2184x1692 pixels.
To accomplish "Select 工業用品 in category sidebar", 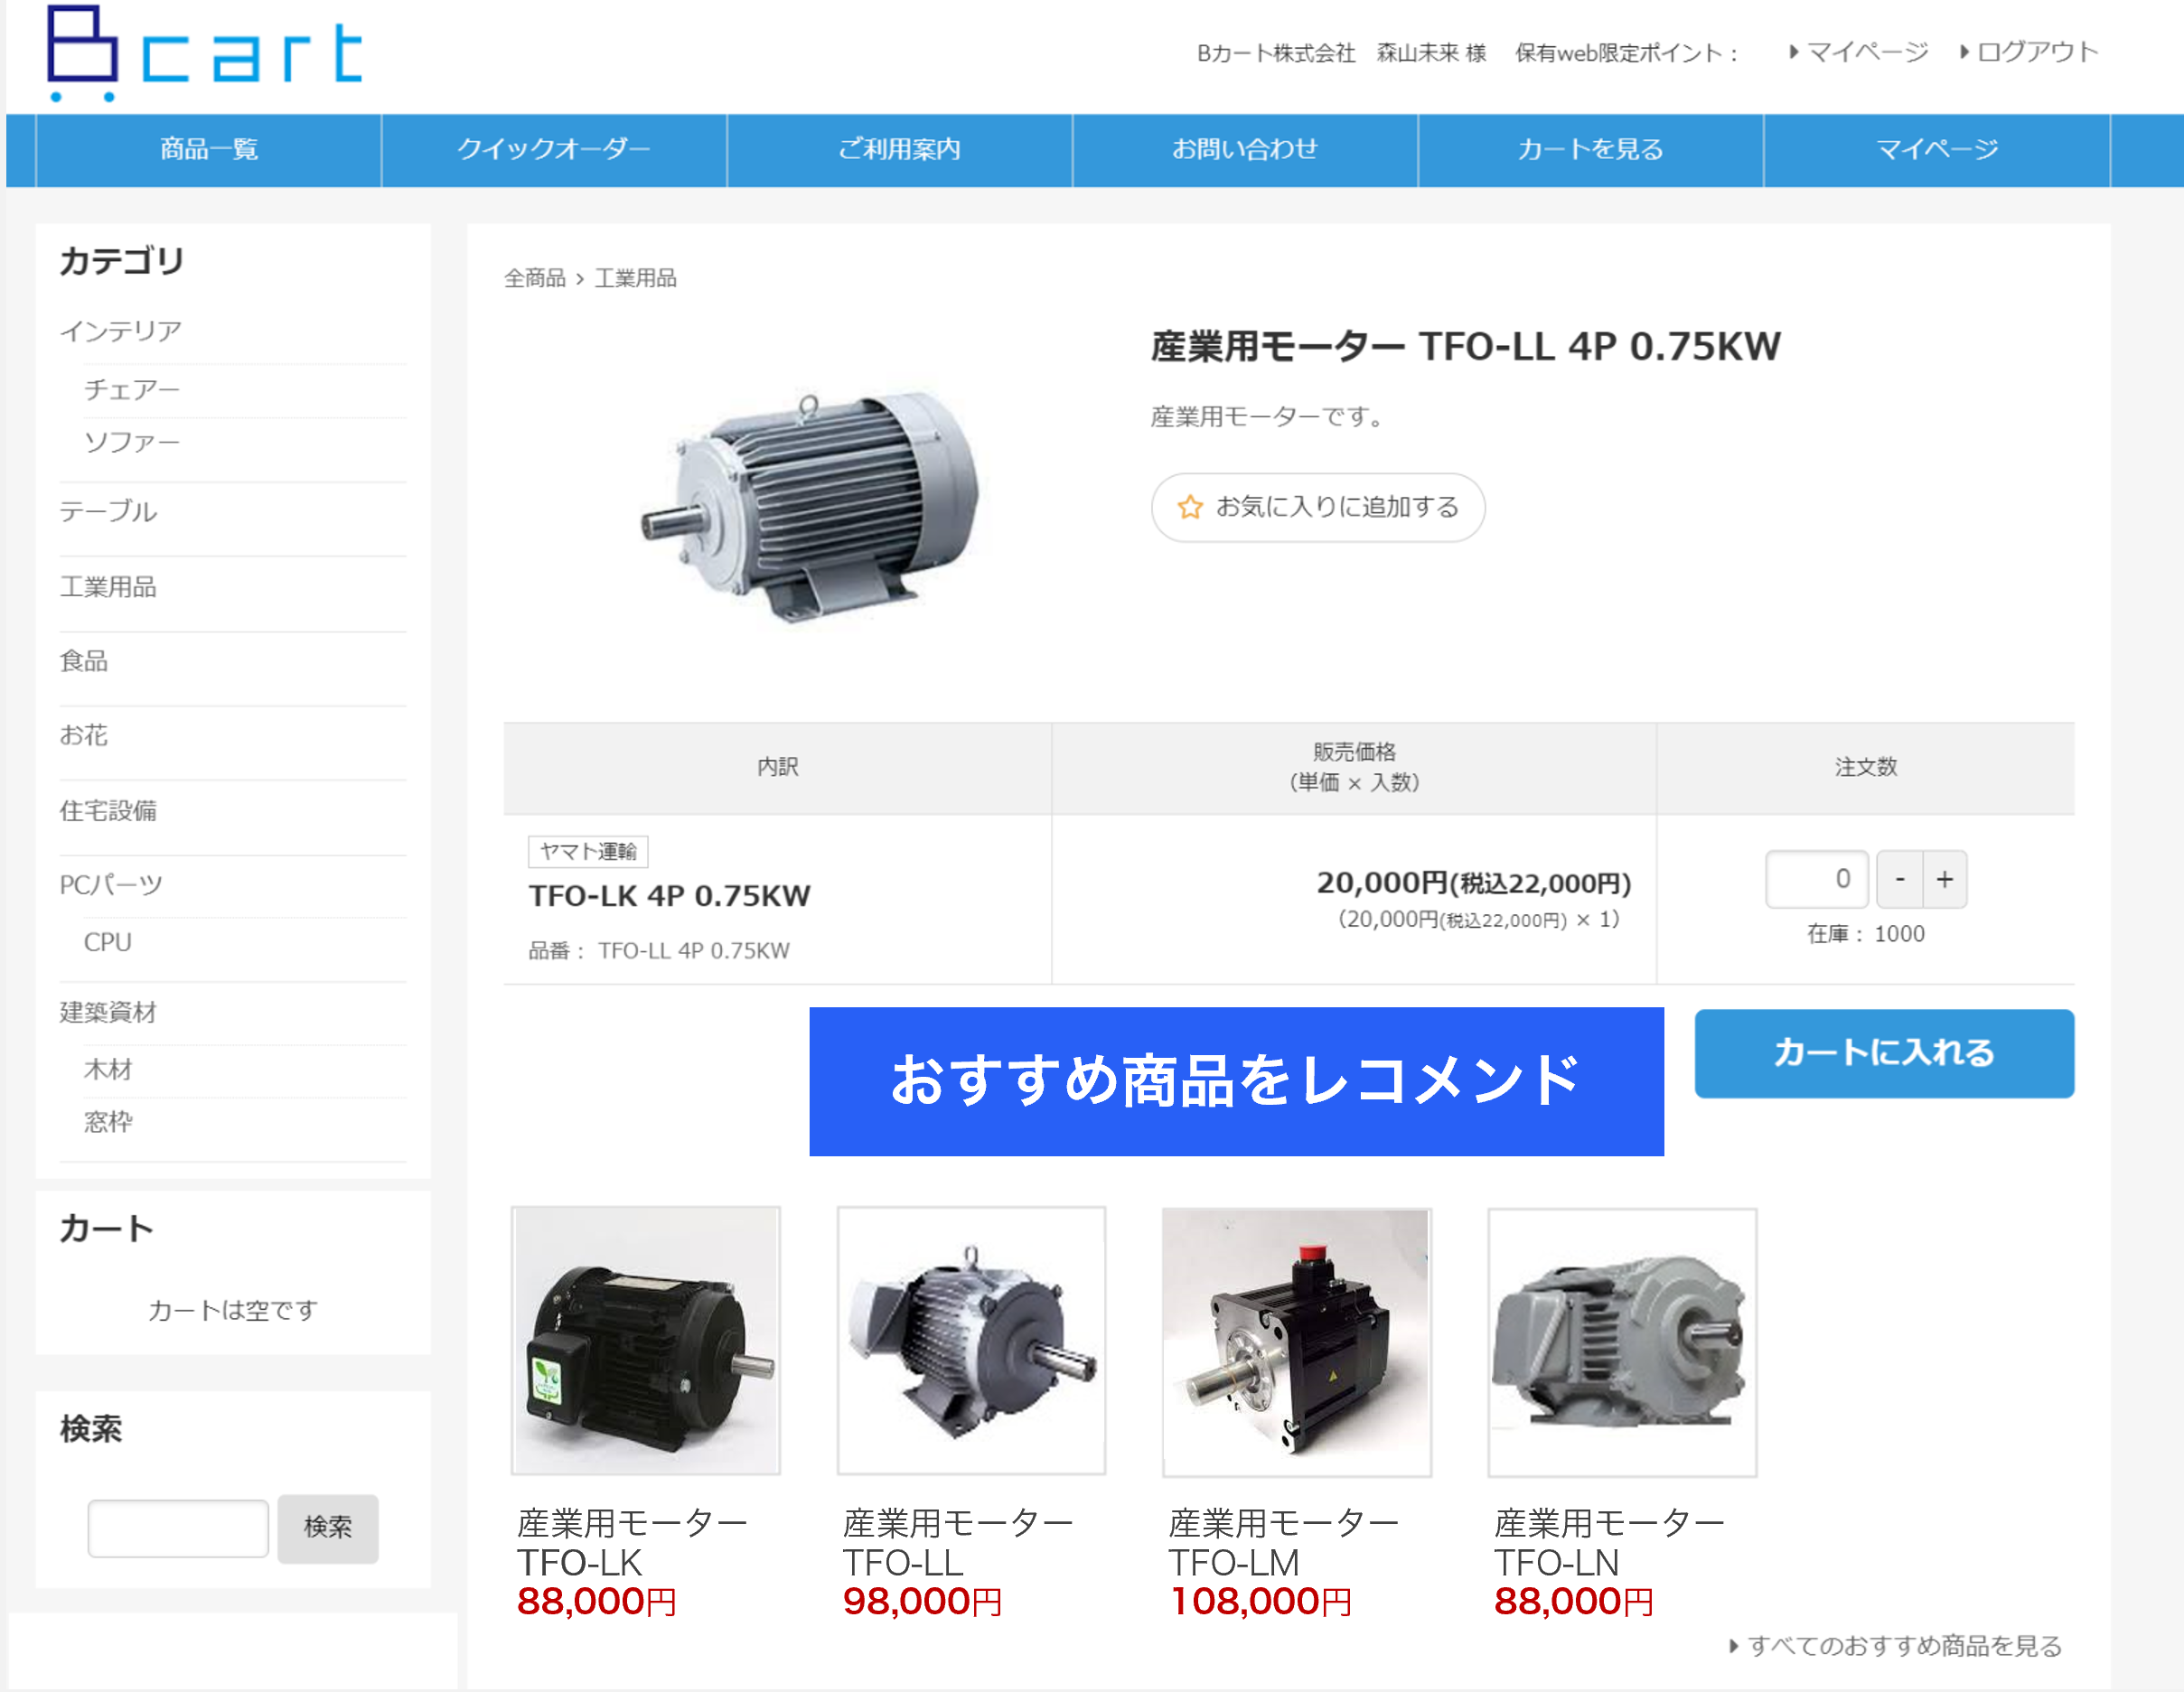I will tap(108, 587).
